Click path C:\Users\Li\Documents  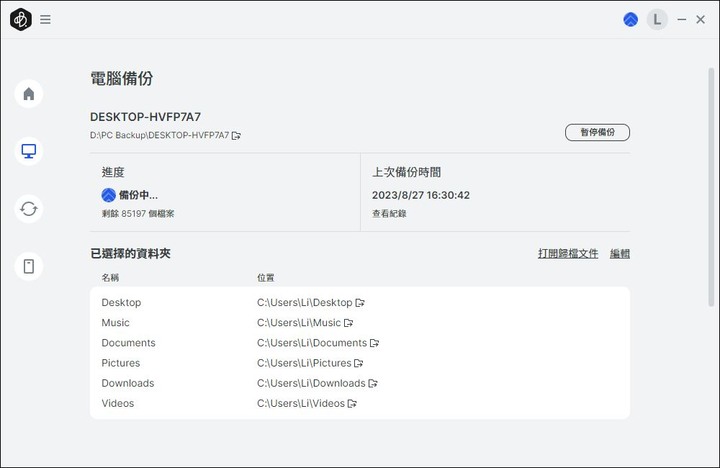pyautogui.click(x=312, y=343)
